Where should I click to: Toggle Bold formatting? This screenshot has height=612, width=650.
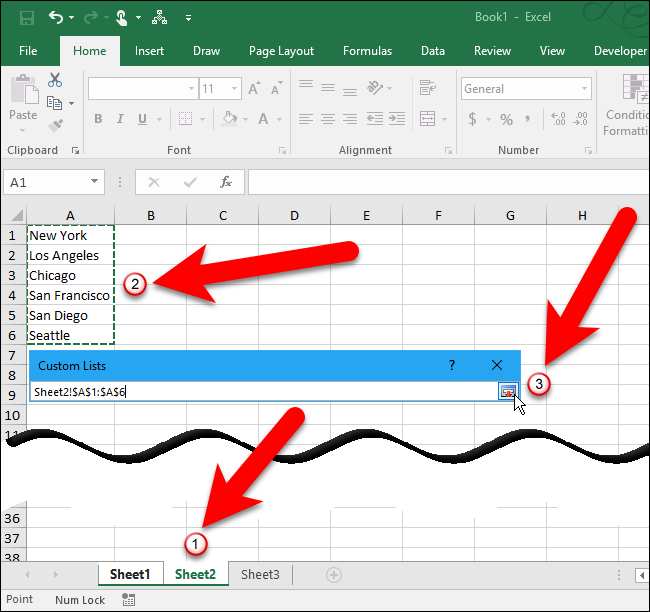point(98,119)
